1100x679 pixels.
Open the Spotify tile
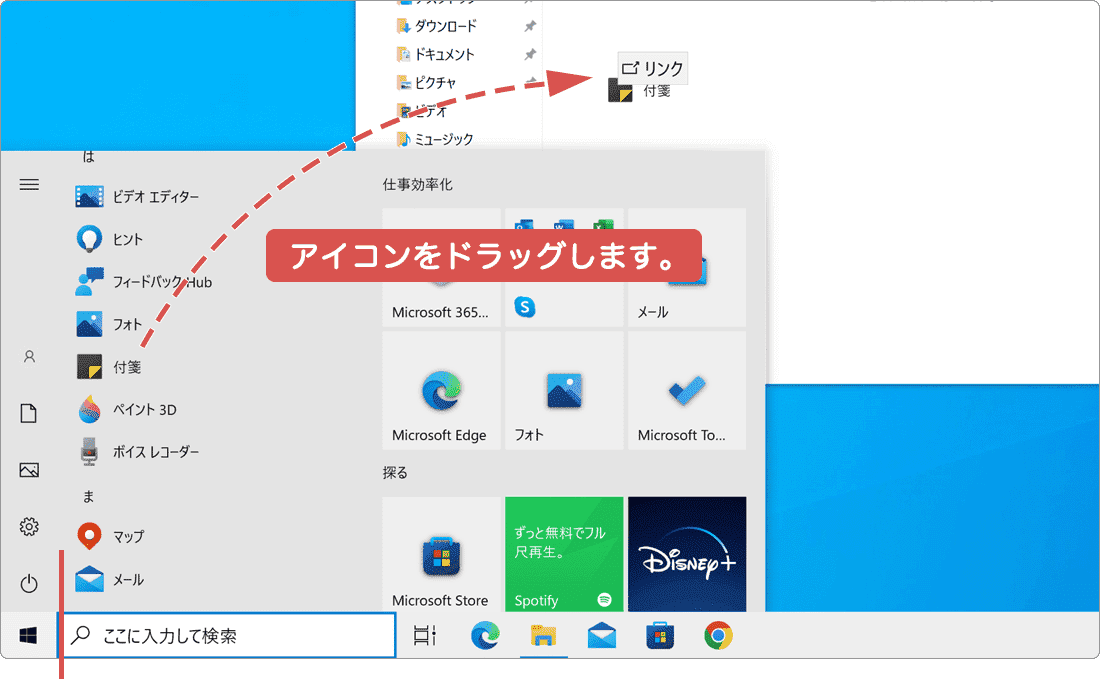[564, 553]
